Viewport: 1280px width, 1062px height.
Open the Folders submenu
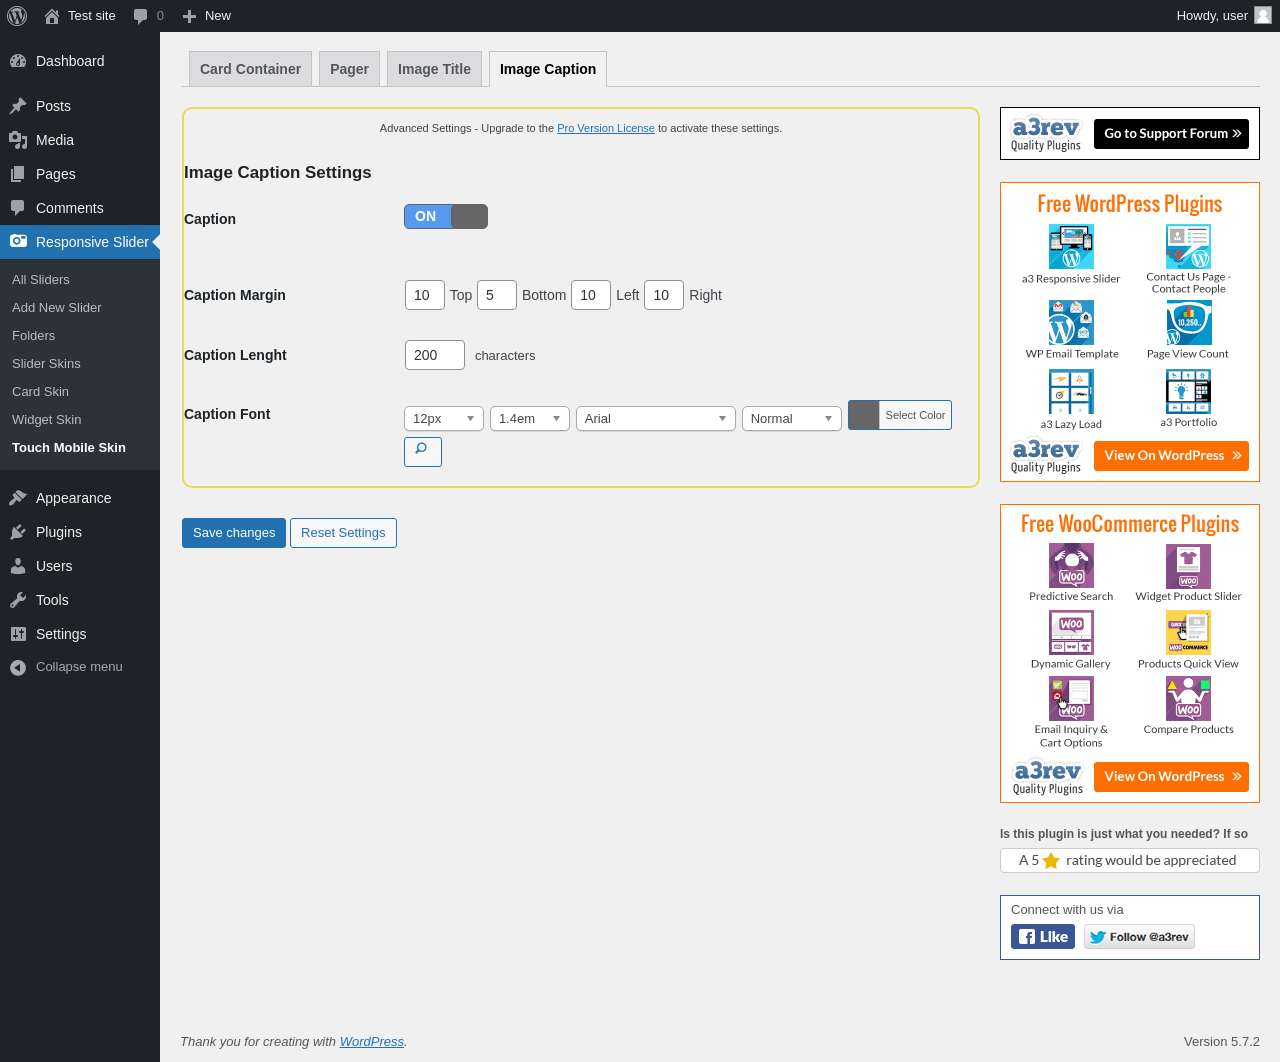point(34,336)
